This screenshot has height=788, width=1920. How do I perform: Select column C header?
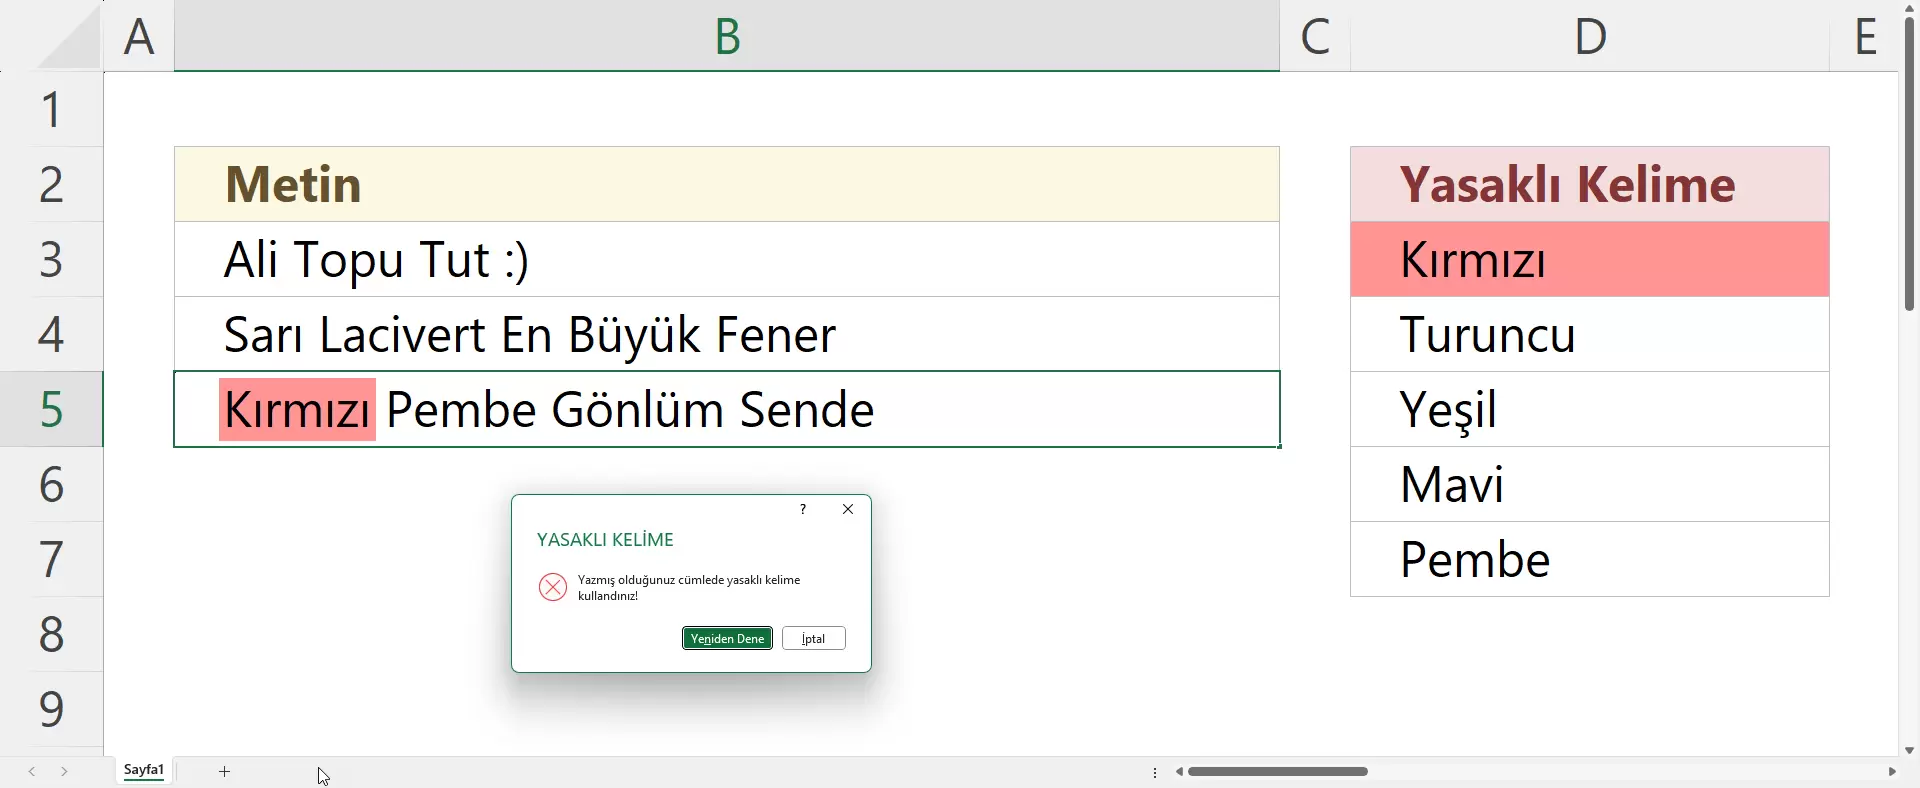coord(1315,36)
